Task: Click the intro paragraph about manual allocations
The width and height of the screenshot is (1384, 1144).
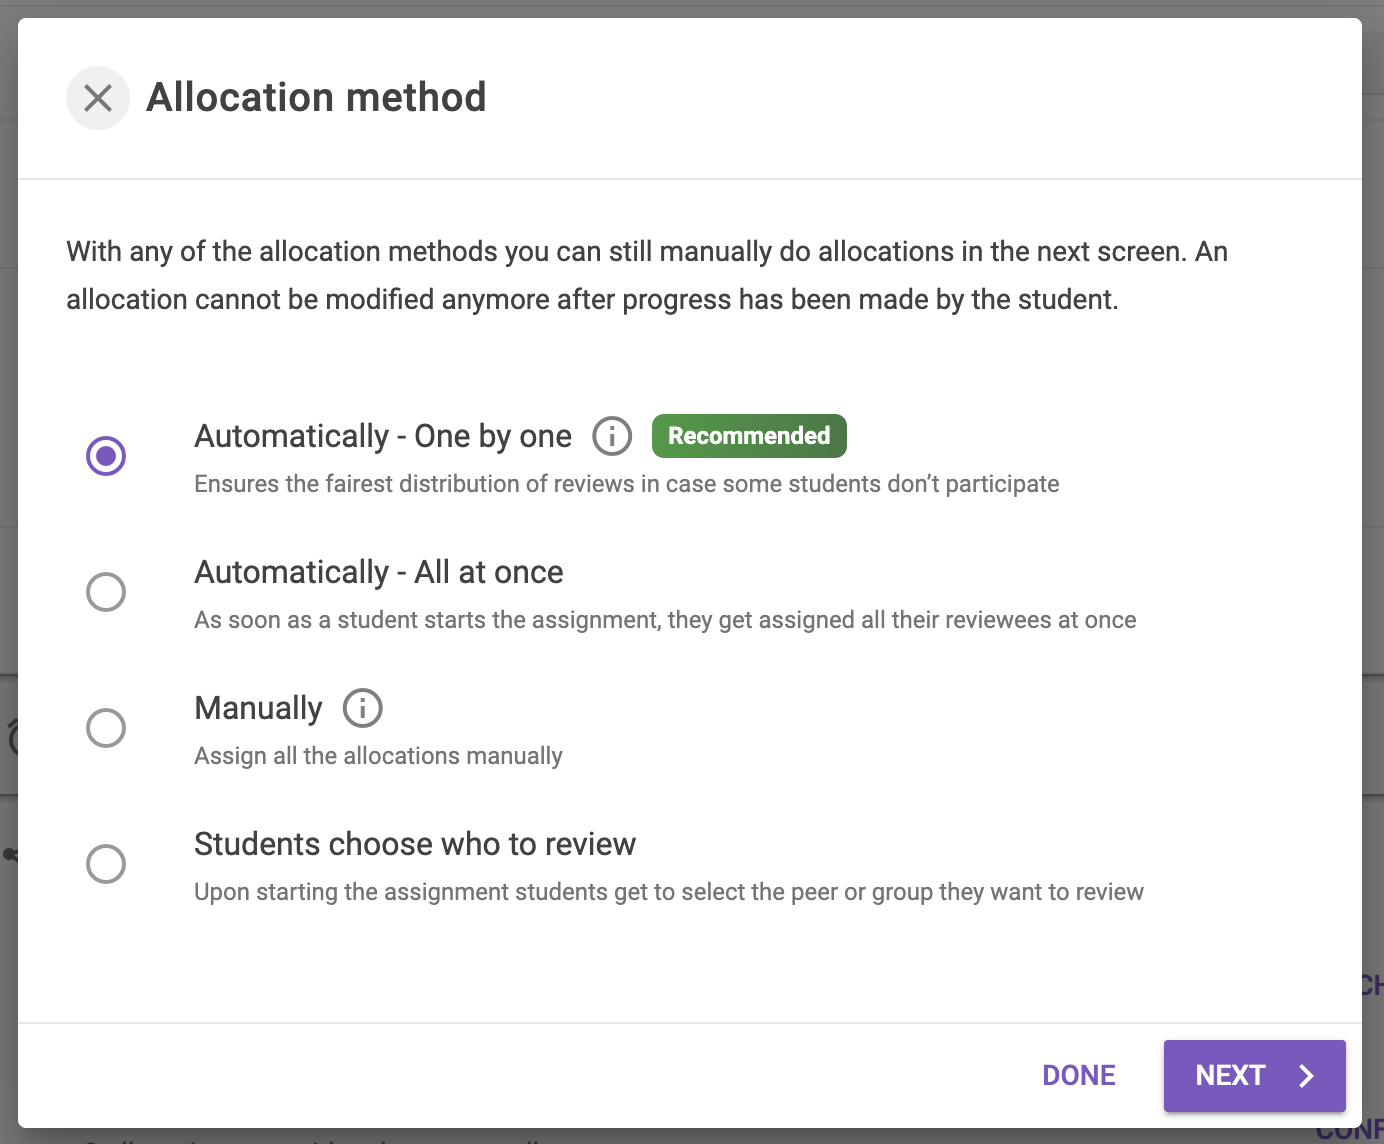Action: 646,275
